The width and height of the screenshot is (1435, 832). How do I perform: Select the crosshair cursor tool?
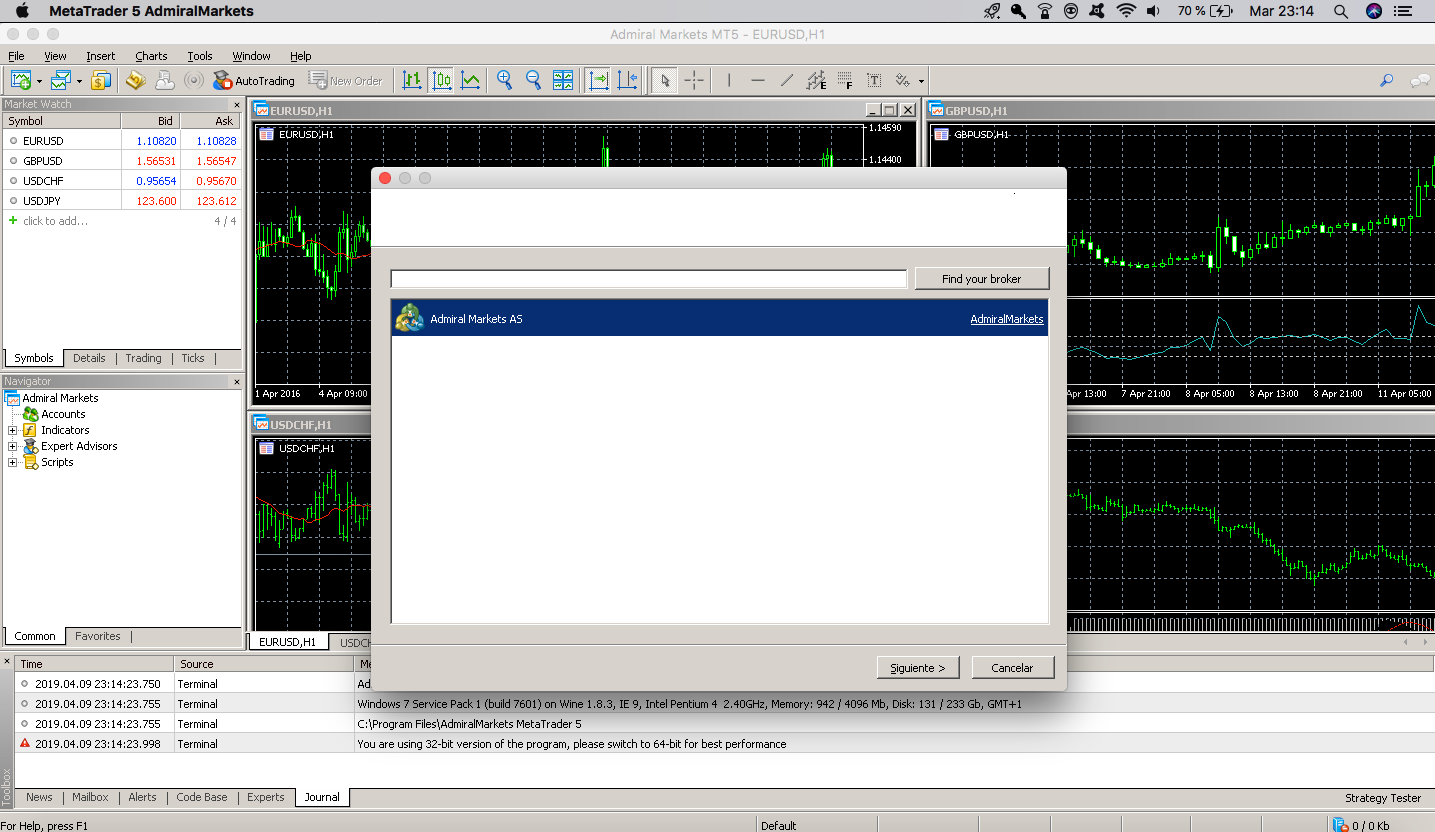pyautogui.click(x=694, y=81)
